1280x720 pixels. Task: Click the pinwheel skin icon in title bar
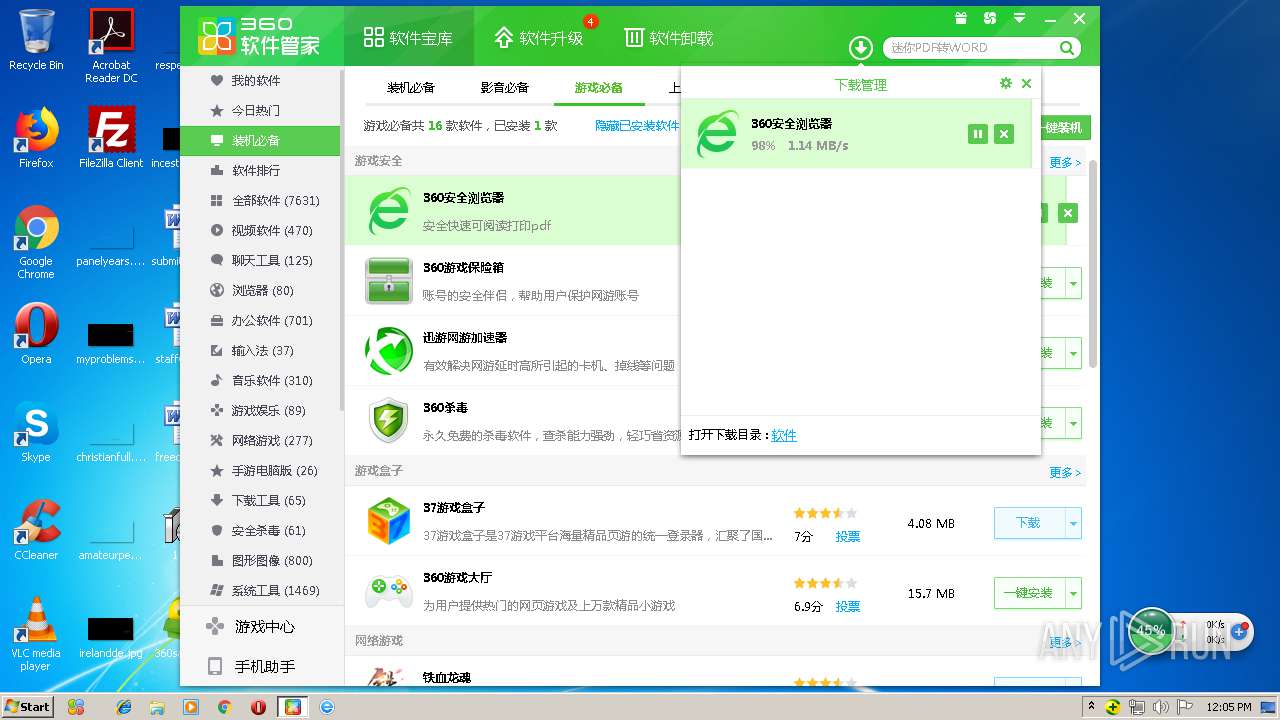click(990, 18)
